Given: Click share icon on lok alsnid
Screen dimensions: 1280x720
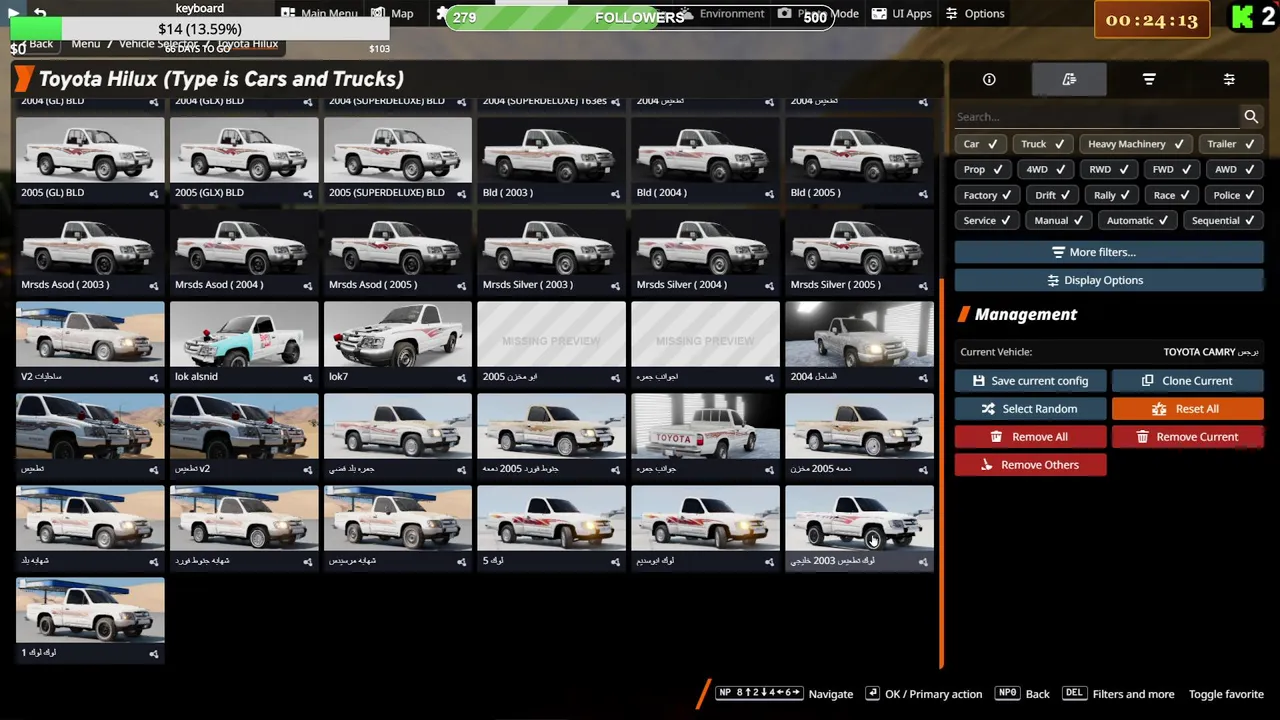Looking at the screenshot, I should tap(308, 377).
